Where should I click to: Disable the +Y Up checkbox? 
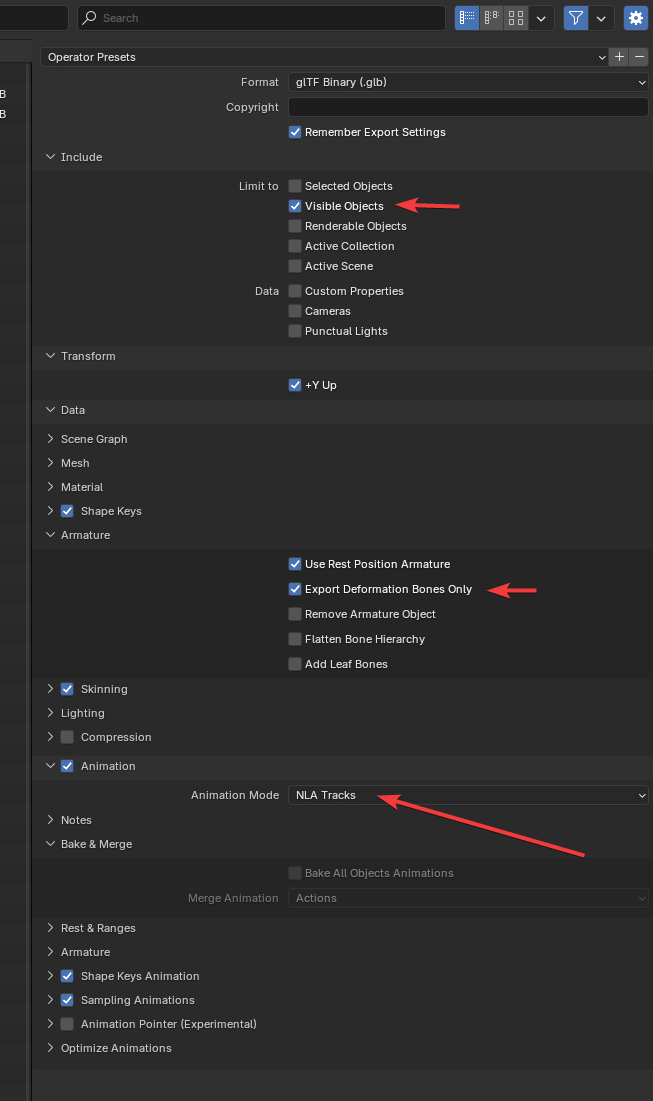(295, 385)
